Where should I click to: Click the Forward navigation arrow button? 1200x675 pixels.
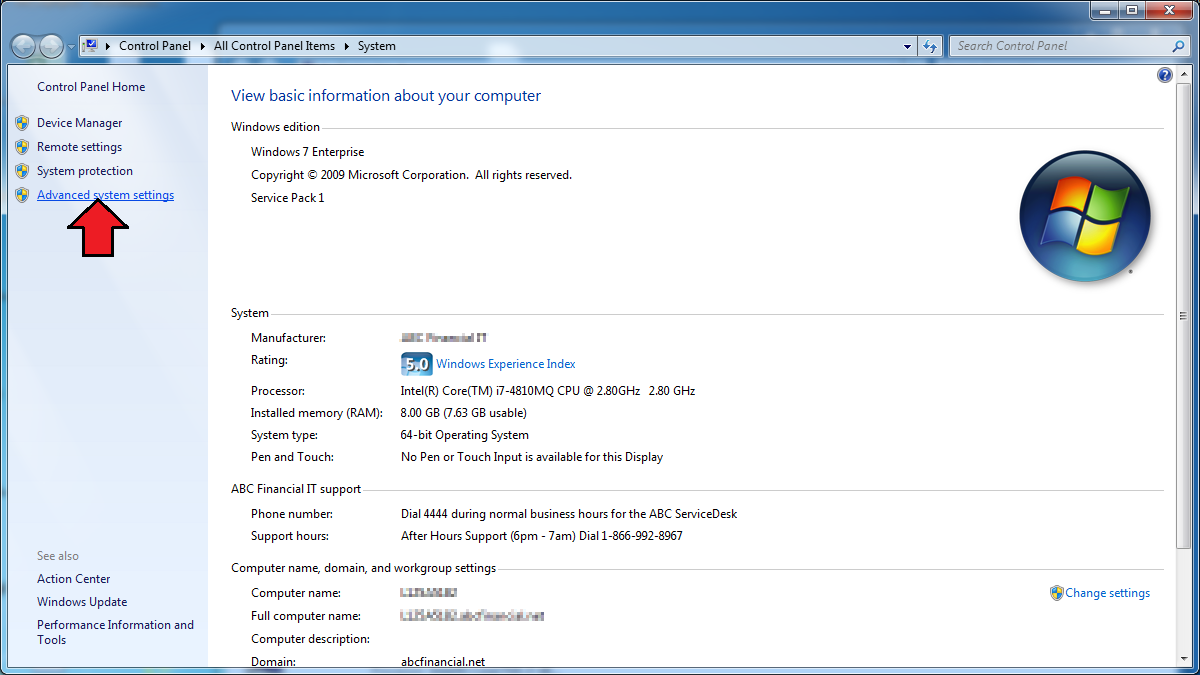coord(51,46)
